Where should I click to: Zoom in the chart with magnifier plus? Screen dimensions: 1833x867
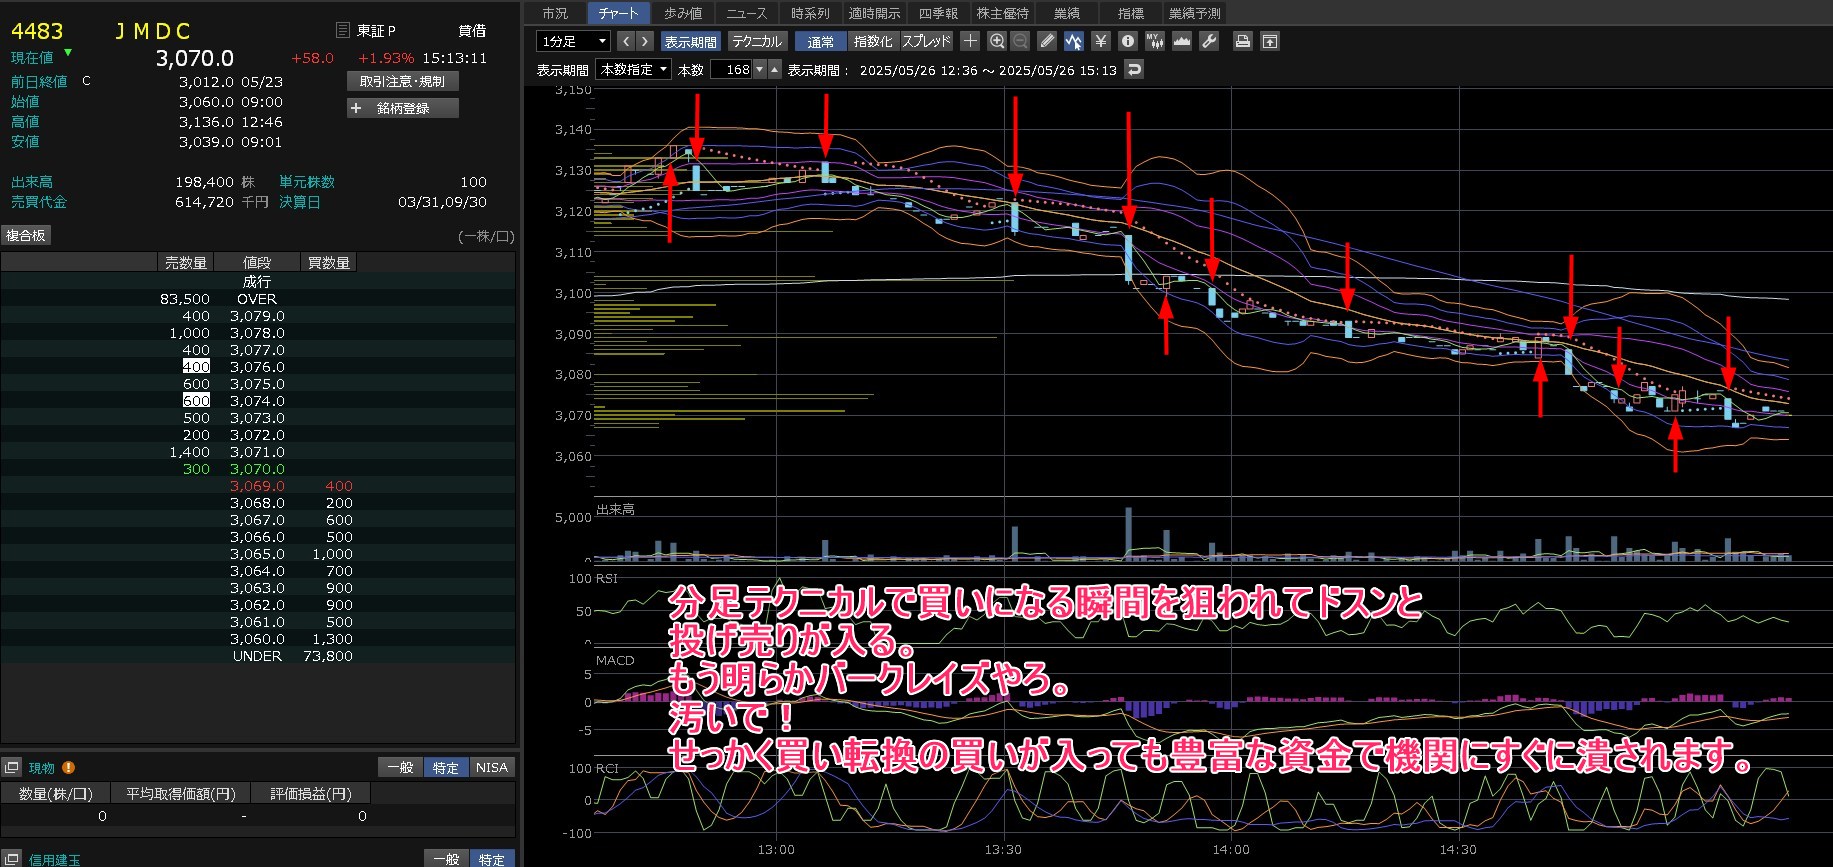[996, 41]
